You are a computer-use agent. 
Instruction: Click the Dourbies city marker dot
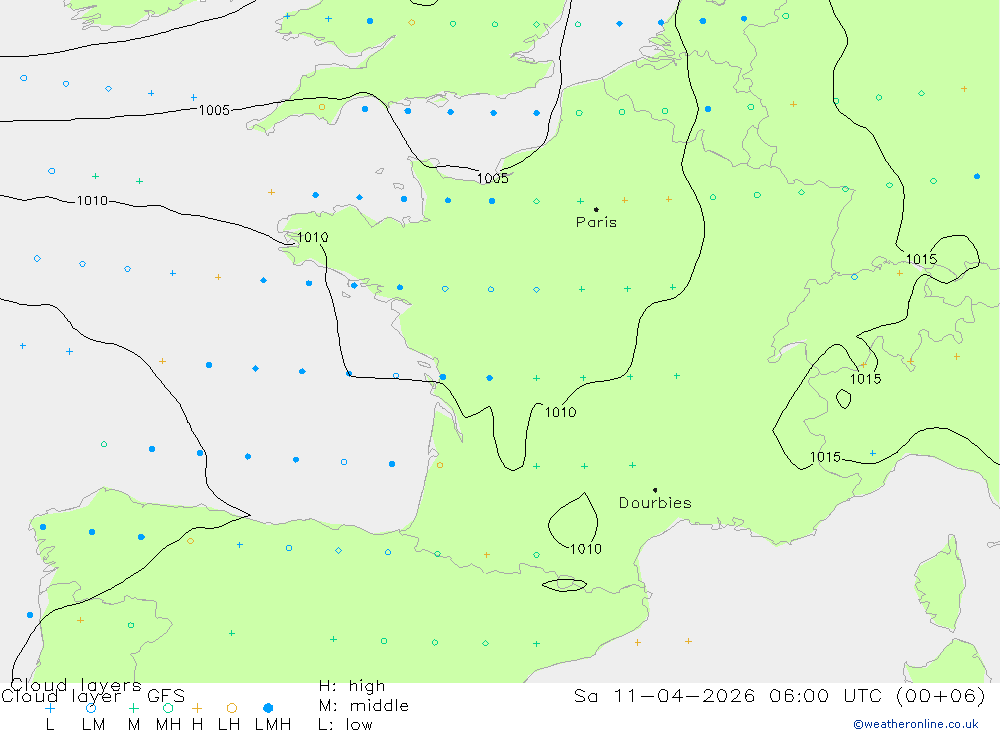click(655, 490)
